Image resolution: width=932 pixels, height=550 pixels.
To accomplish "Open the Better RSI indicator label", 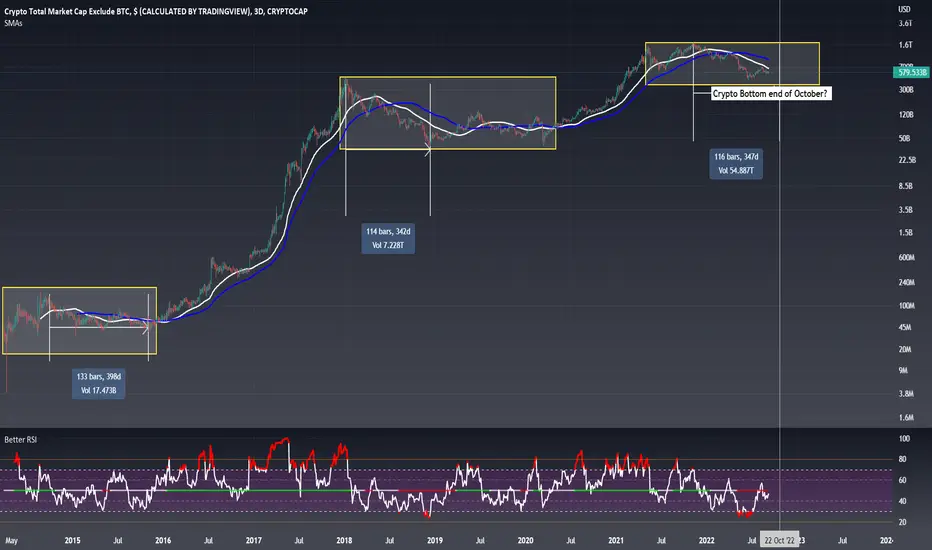I will (21, 439).
